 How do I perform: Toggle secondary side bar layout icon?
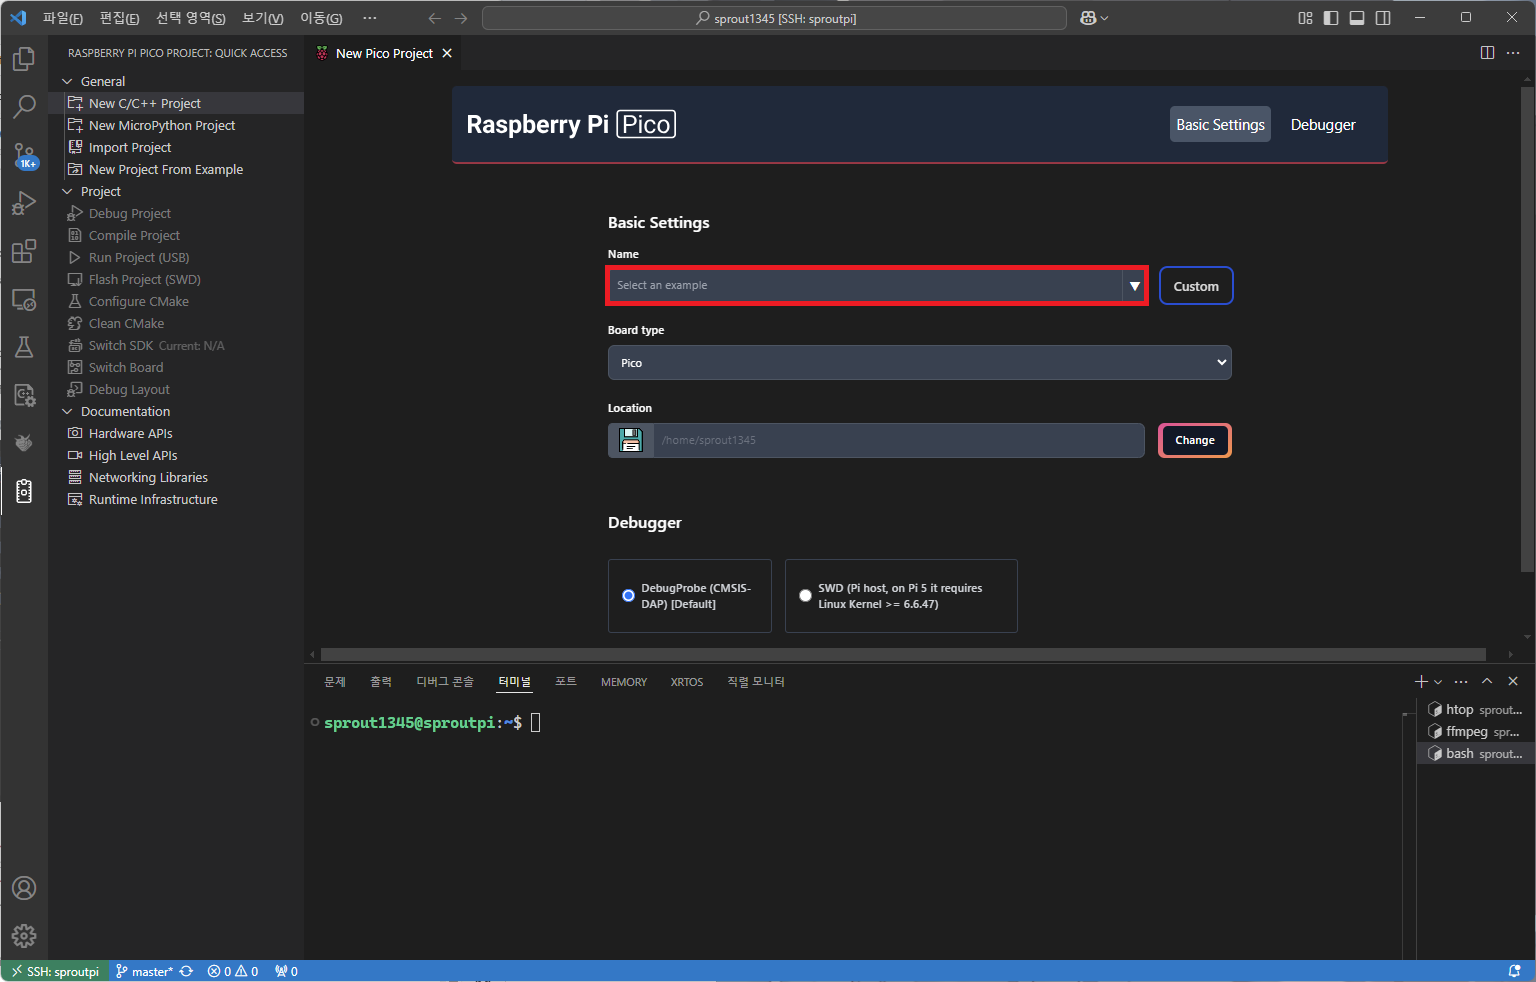point(1383,18)
